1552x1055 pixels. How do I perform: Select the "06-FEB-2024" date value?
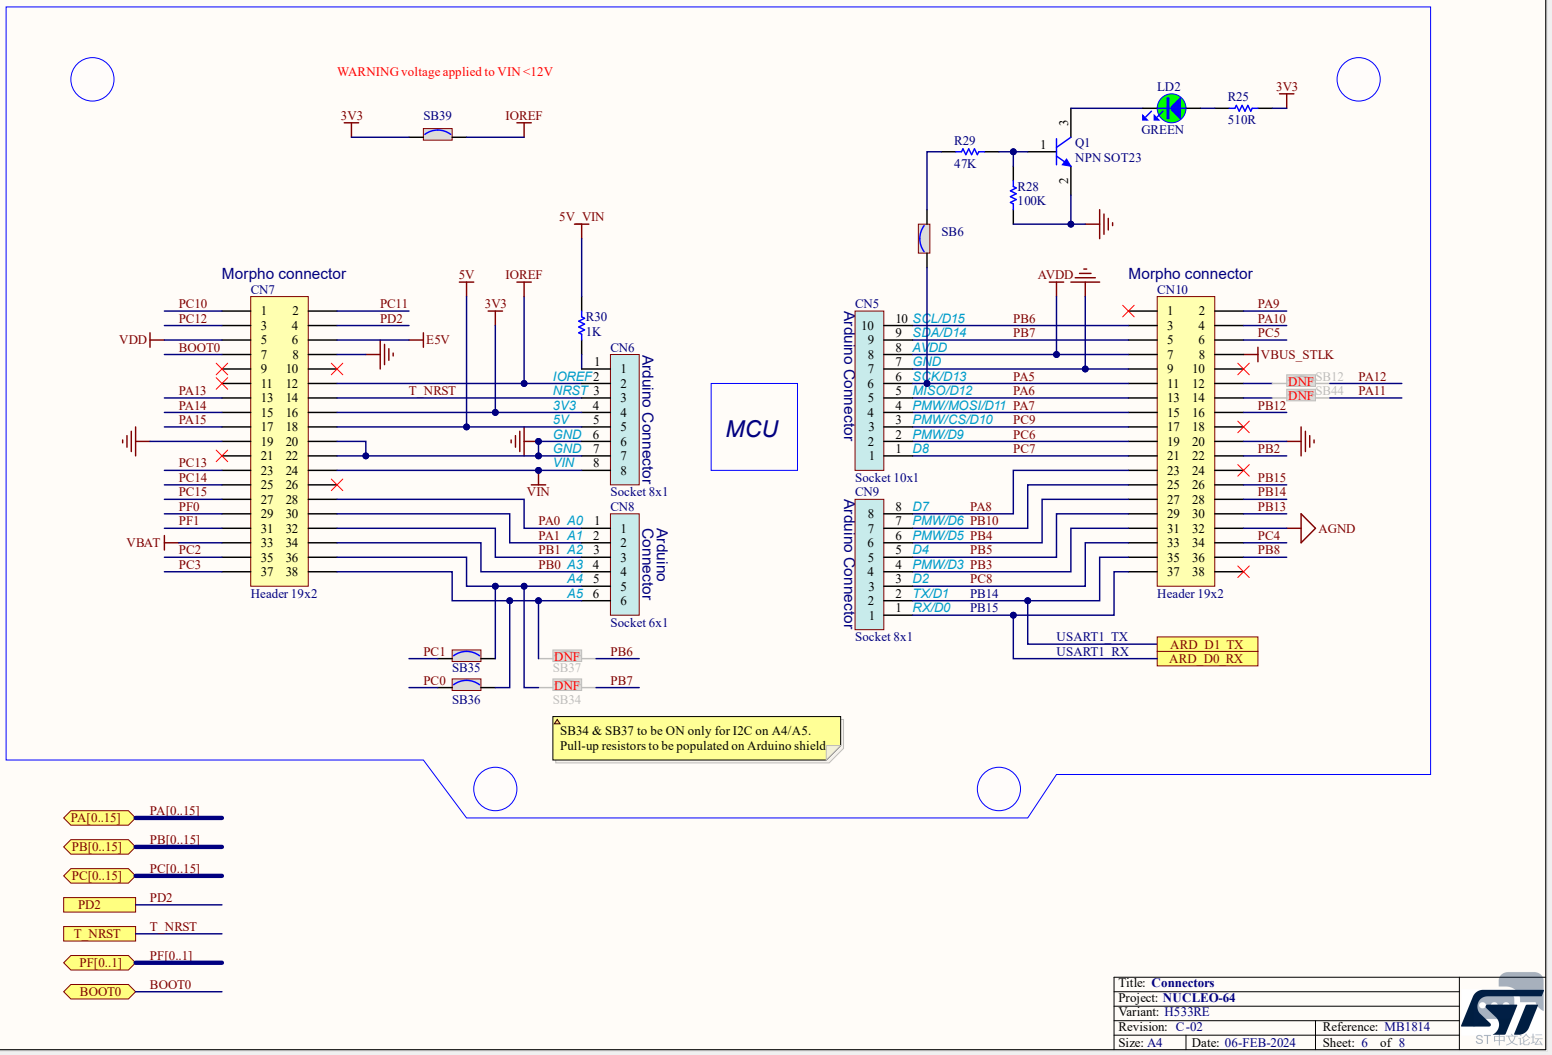coord(1260,1043)
